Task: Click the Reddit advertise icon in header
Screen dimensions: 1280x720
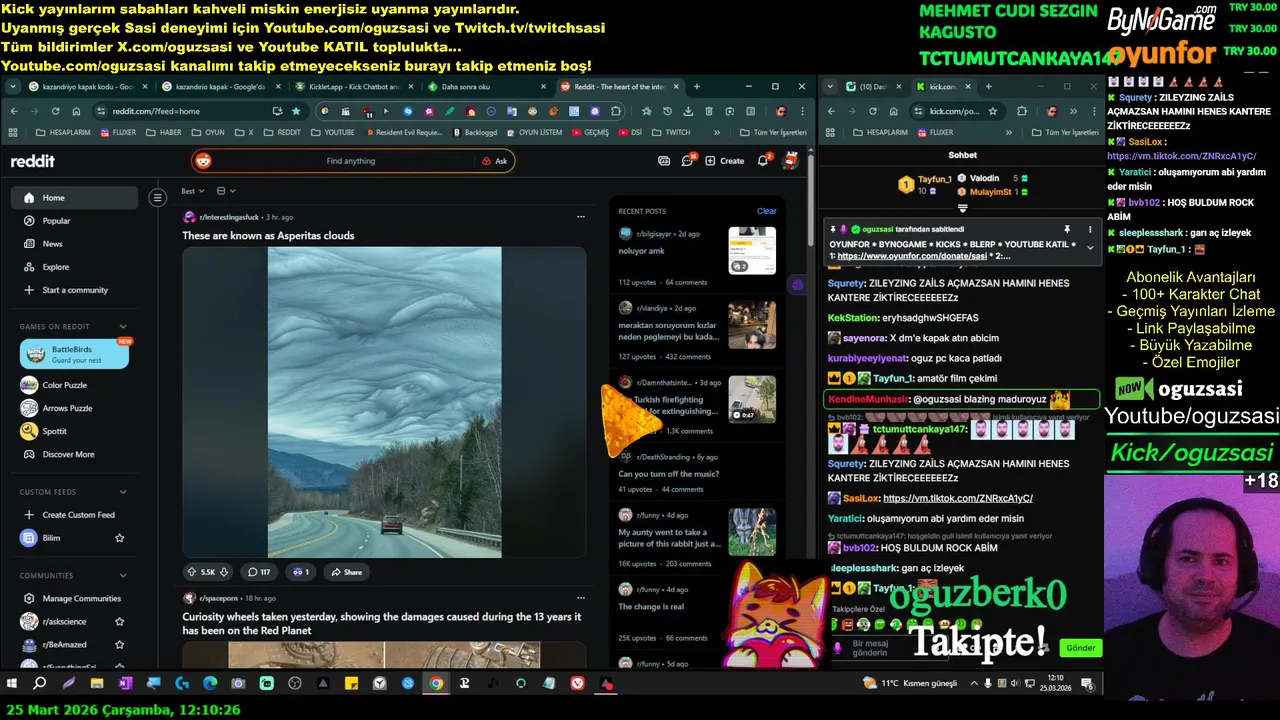Action: pyautogui.click(x=664, y=160)
